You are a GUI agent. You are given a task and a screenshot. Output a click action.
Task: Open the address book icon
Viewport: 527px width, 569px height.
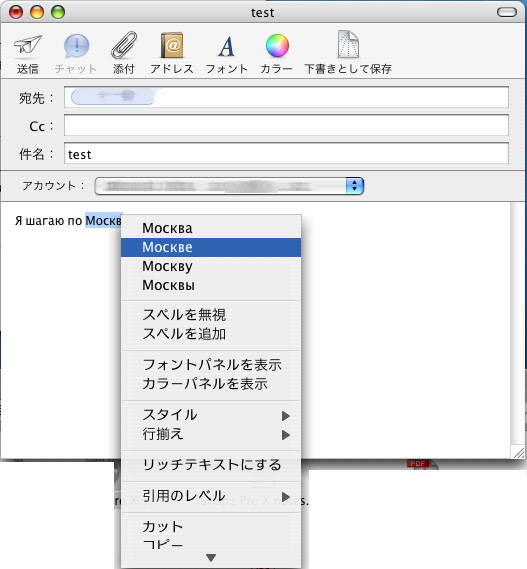coord(172,46)
